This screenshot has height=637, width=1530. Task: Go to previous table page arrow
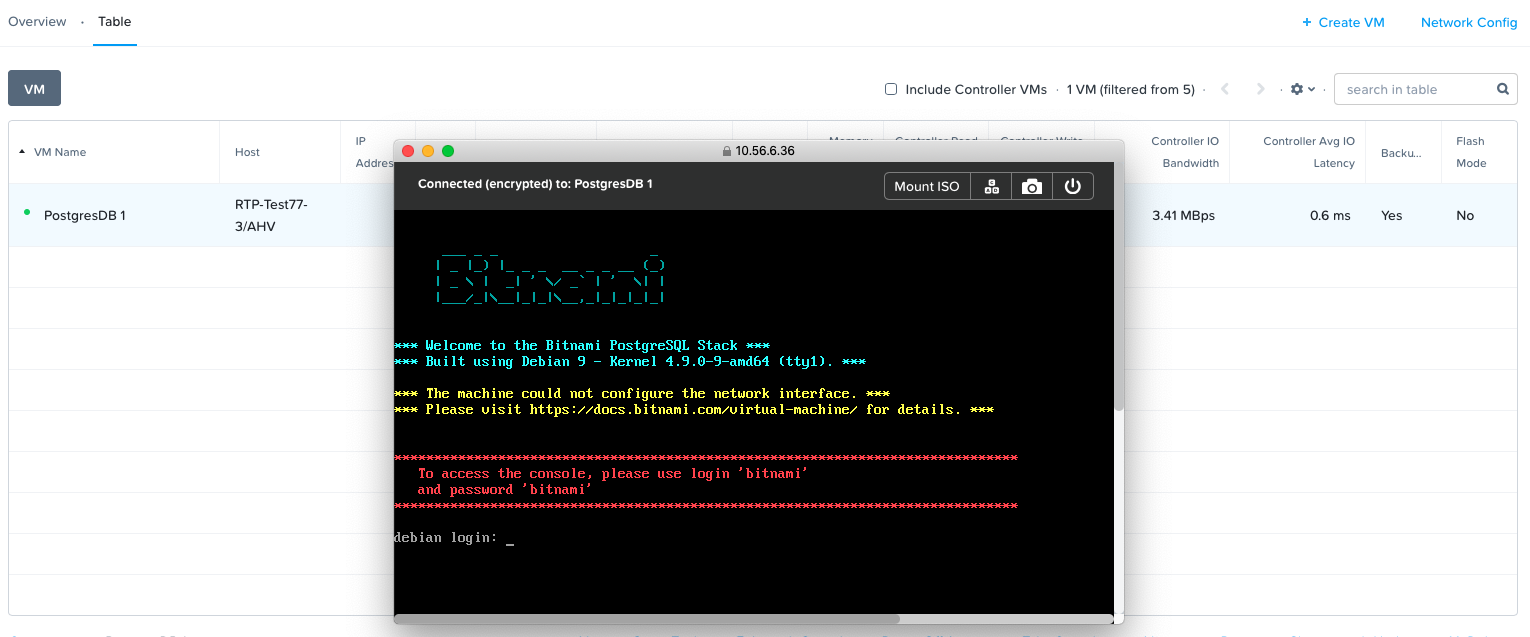pyautogui.click(x=1225, y=89)
